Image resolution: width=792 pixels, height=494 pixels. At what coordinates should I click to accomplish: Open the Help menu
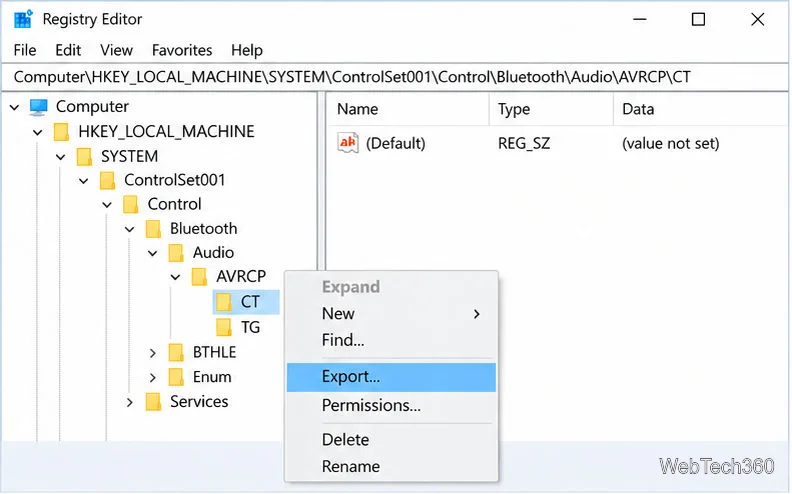point(247,50)
